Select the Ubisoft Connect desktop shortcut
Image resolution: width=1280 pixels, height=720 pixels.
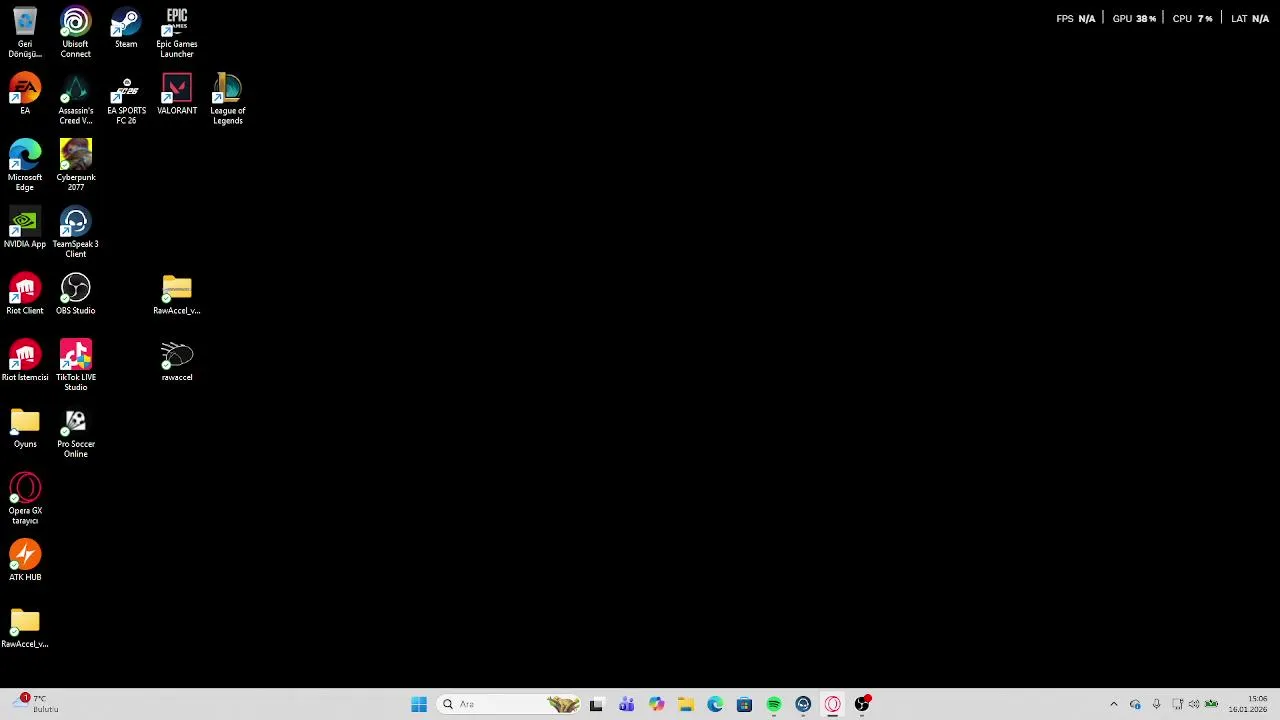[75, 33]
